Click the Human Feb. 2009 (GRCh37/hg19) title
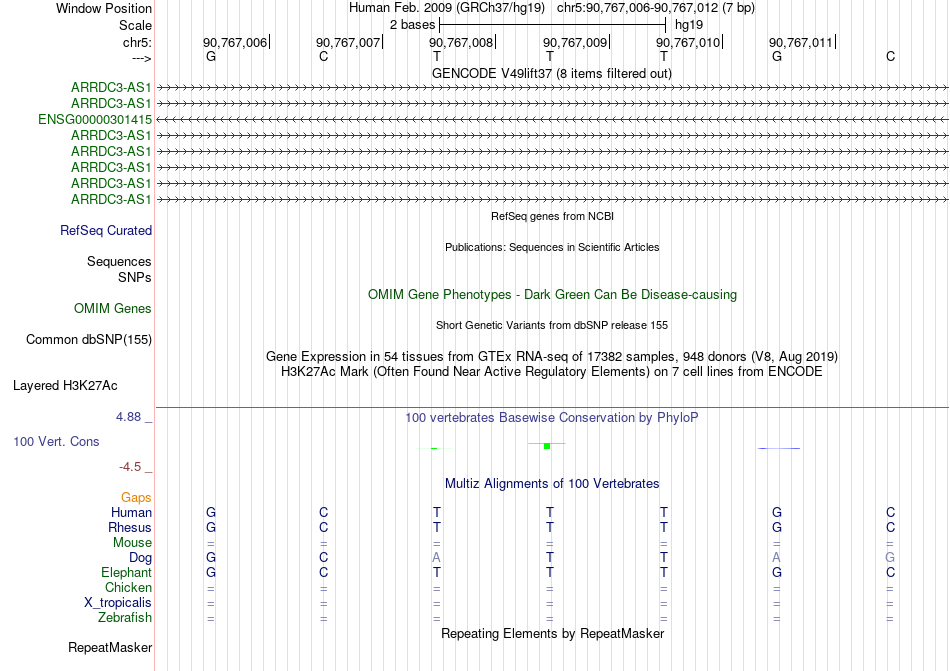The image size is (950, 671). 447,8
